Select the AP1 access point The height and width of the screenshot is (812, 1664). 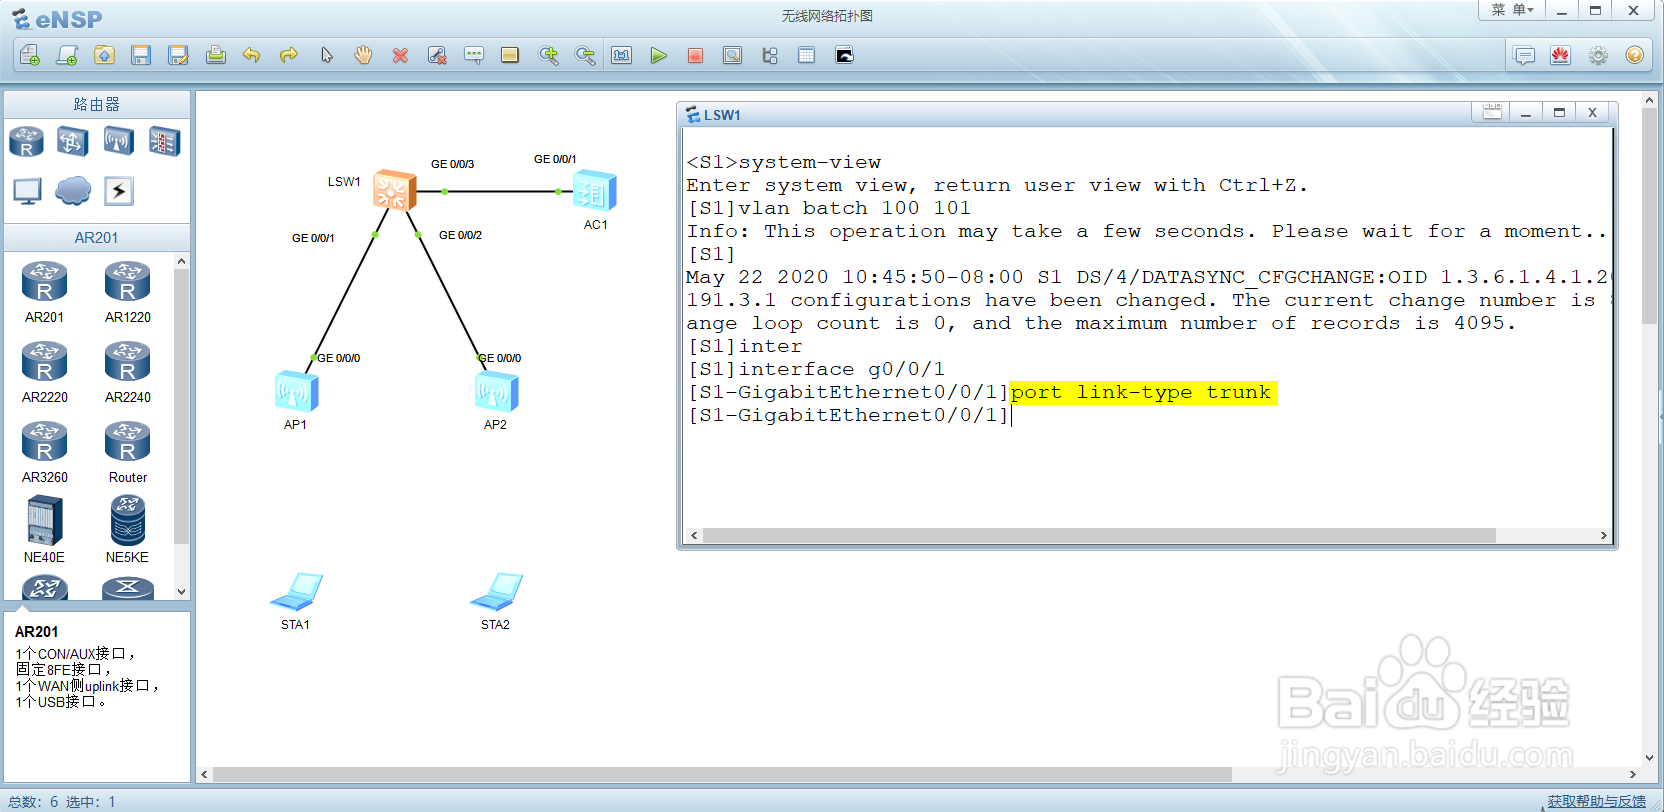296,391
